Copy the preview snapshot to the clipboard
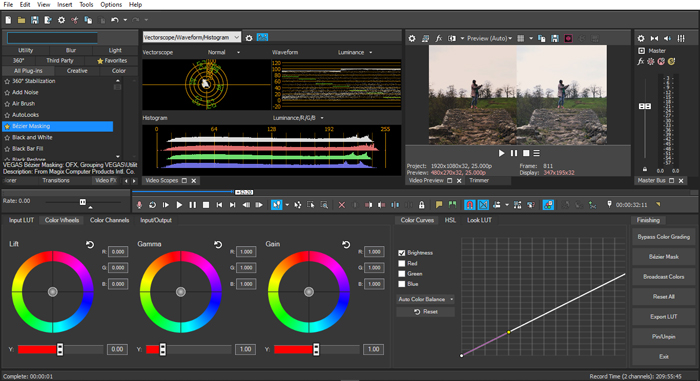 pyautogui.click(x=542, y=38)
